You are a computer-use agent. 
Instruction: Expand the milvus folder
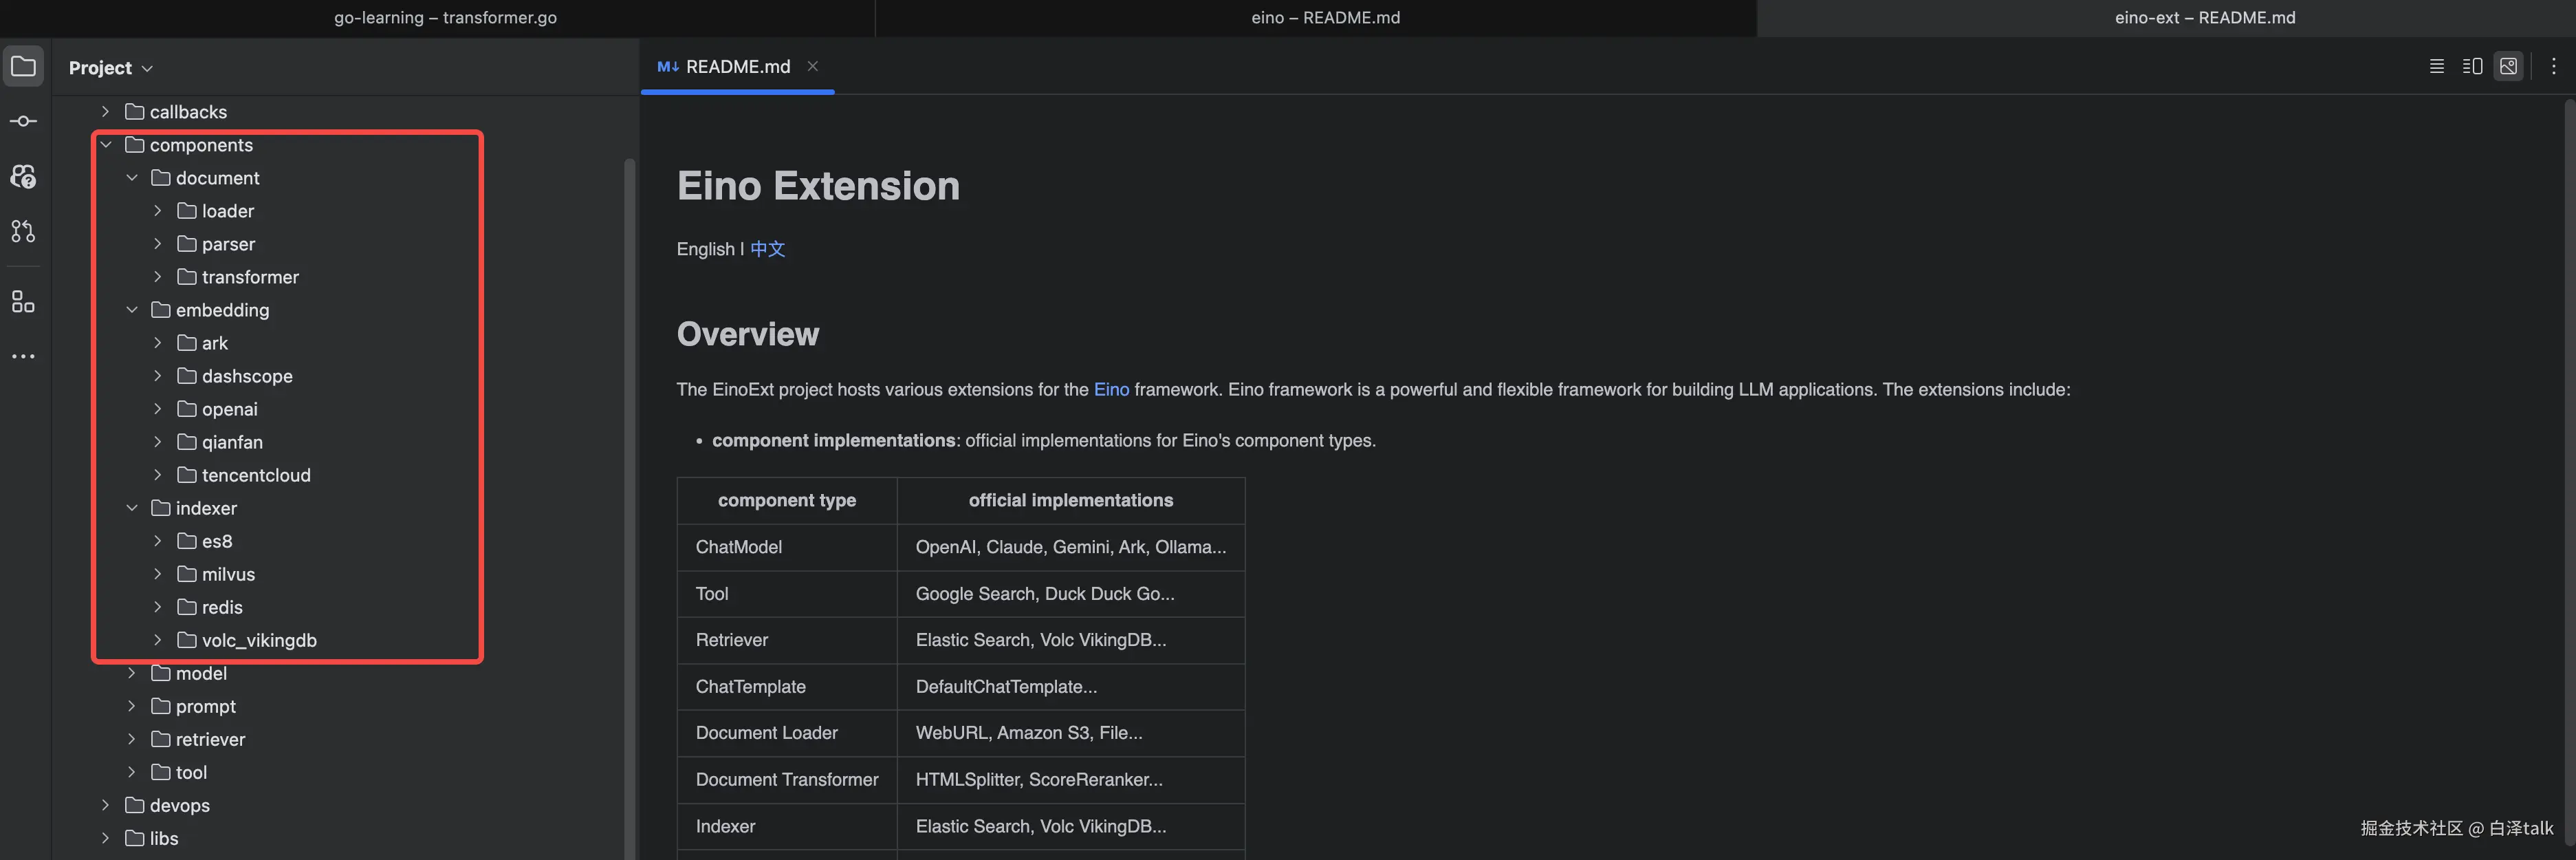[x=158, y=574]
